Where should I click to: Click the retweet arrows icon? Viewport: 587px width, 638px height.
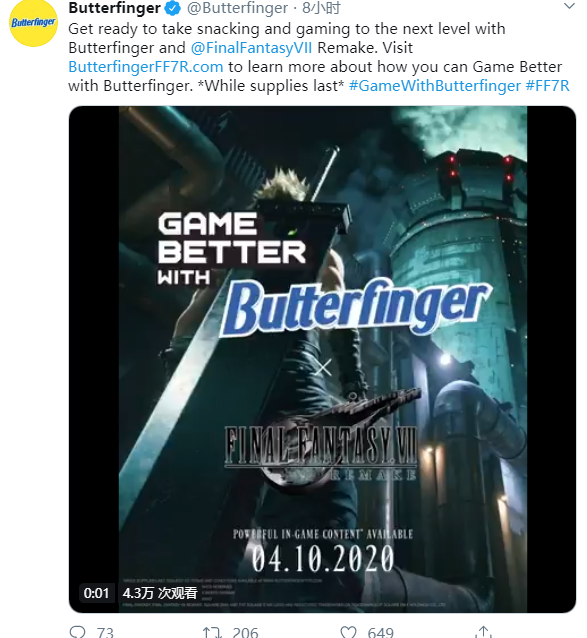(x=212, y=632)
